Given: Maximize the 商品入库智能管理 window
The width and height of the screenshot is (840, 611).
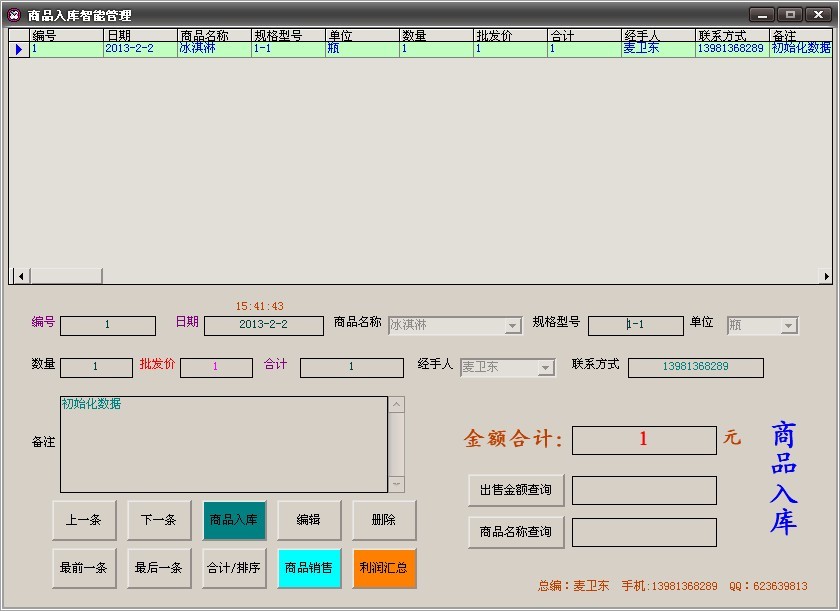Looking at the screenshot, I should point(790,15).
